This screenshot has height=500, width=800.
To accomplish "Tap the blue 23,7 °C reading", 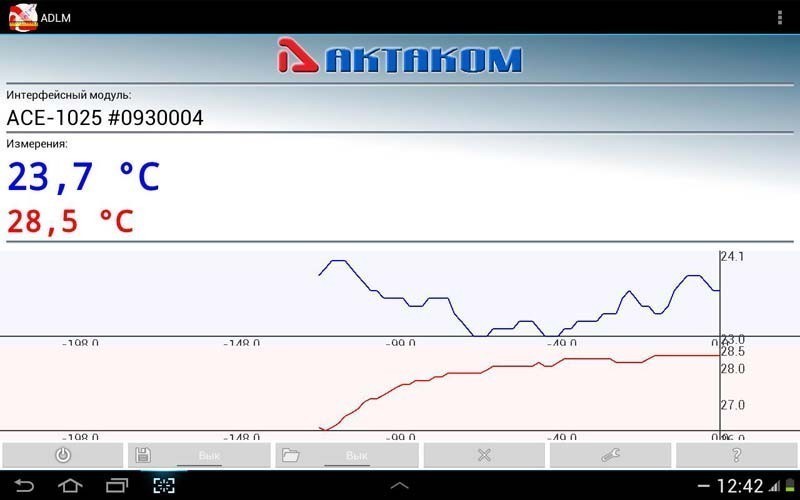I will tap(84, 177).
